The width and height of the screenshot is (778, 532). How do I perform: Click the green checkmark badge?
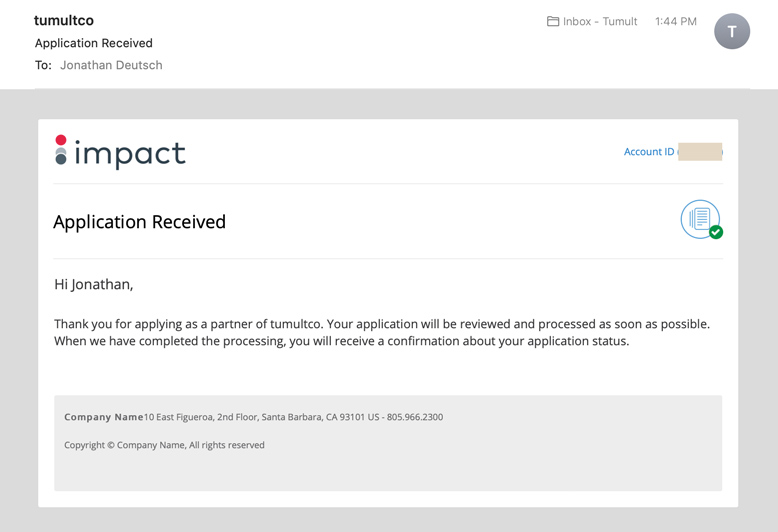(x=716, y=232)
